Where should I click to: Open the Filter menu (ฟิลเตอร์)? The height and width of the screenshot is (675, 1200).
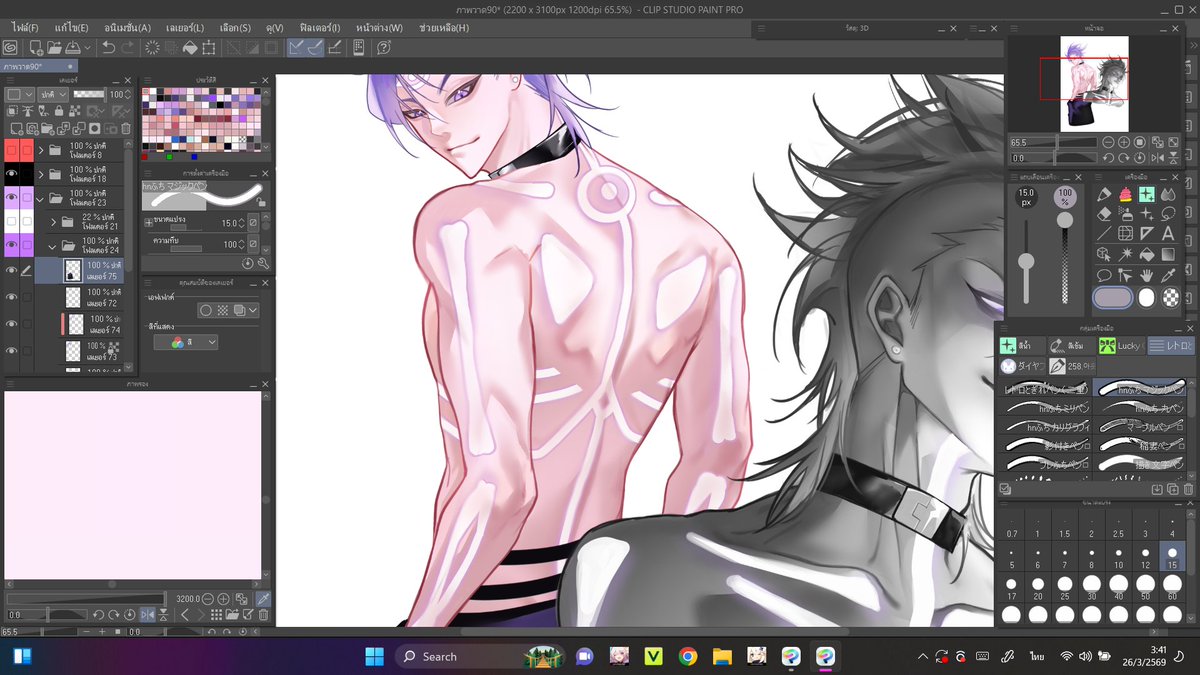pyautogui.click(x=318, y=28)
